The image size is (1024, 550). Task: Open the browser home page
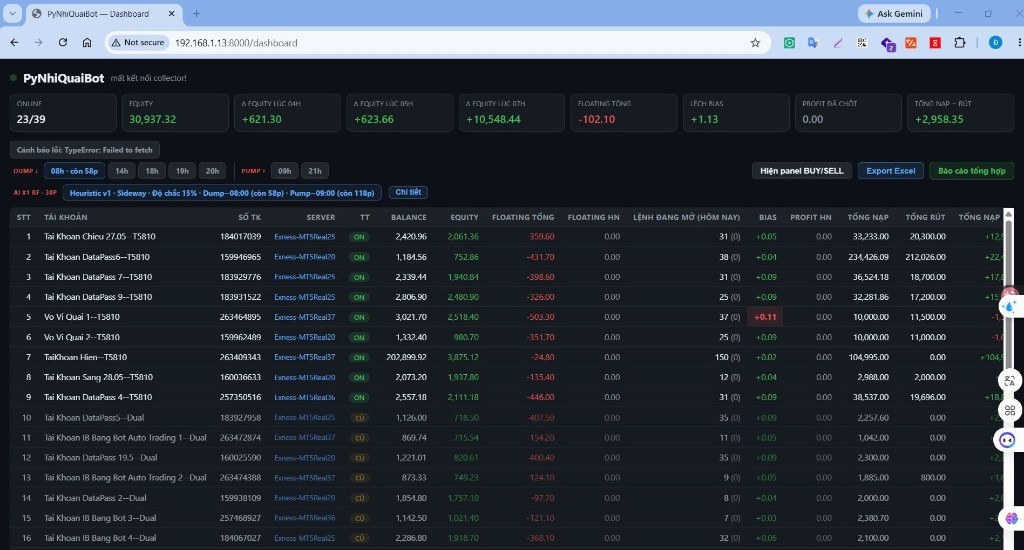click(x=87, y=42)
